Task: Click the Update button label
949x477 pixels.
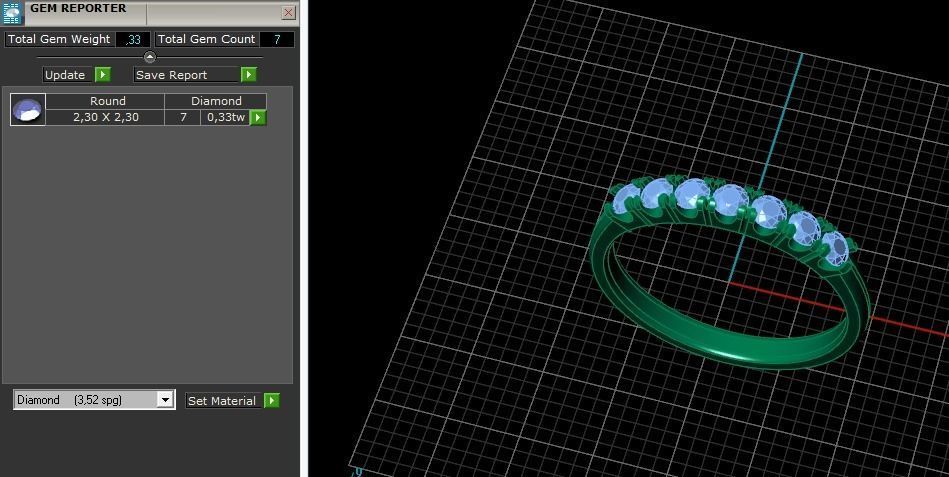Action: pos(67,75)
